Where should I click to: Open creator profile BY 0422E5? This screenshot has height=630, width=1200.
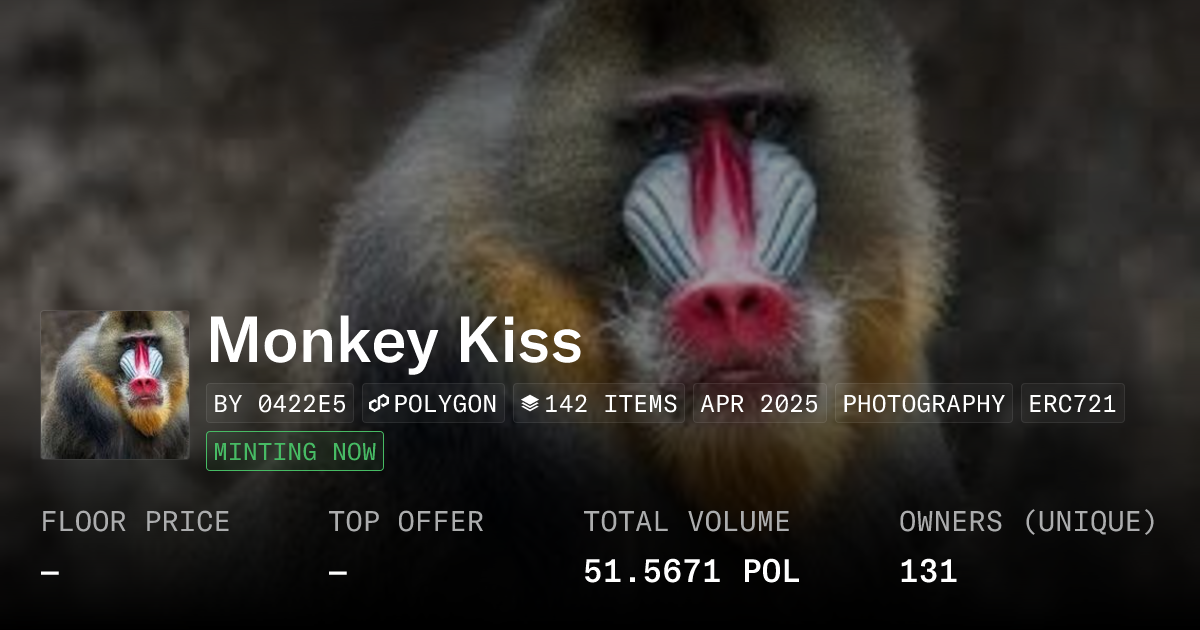pos(280,403)
